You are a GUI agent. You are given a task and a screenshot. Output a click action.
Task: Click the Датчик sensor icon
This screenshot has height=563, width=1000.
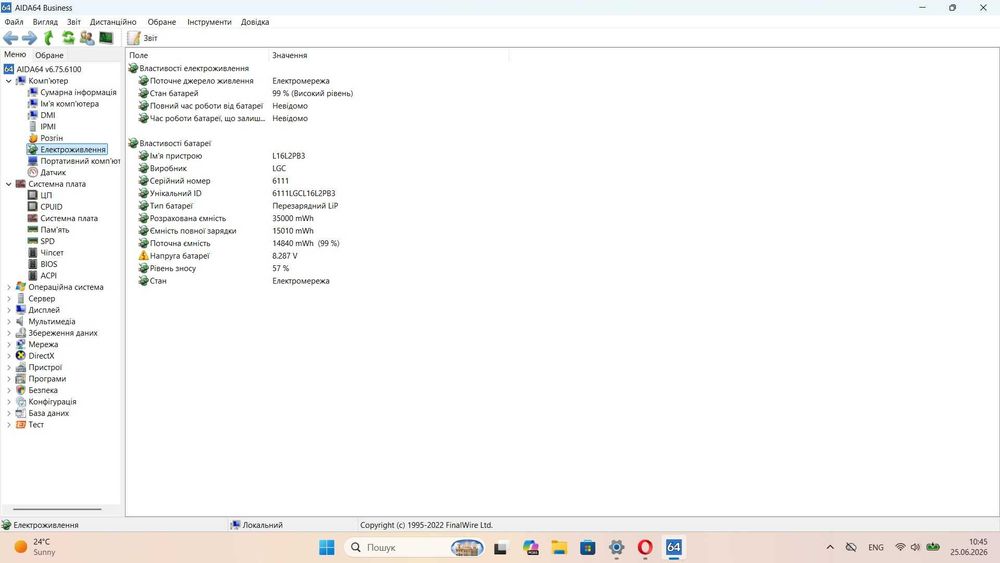pyautogui.click(x=33, y=173)
